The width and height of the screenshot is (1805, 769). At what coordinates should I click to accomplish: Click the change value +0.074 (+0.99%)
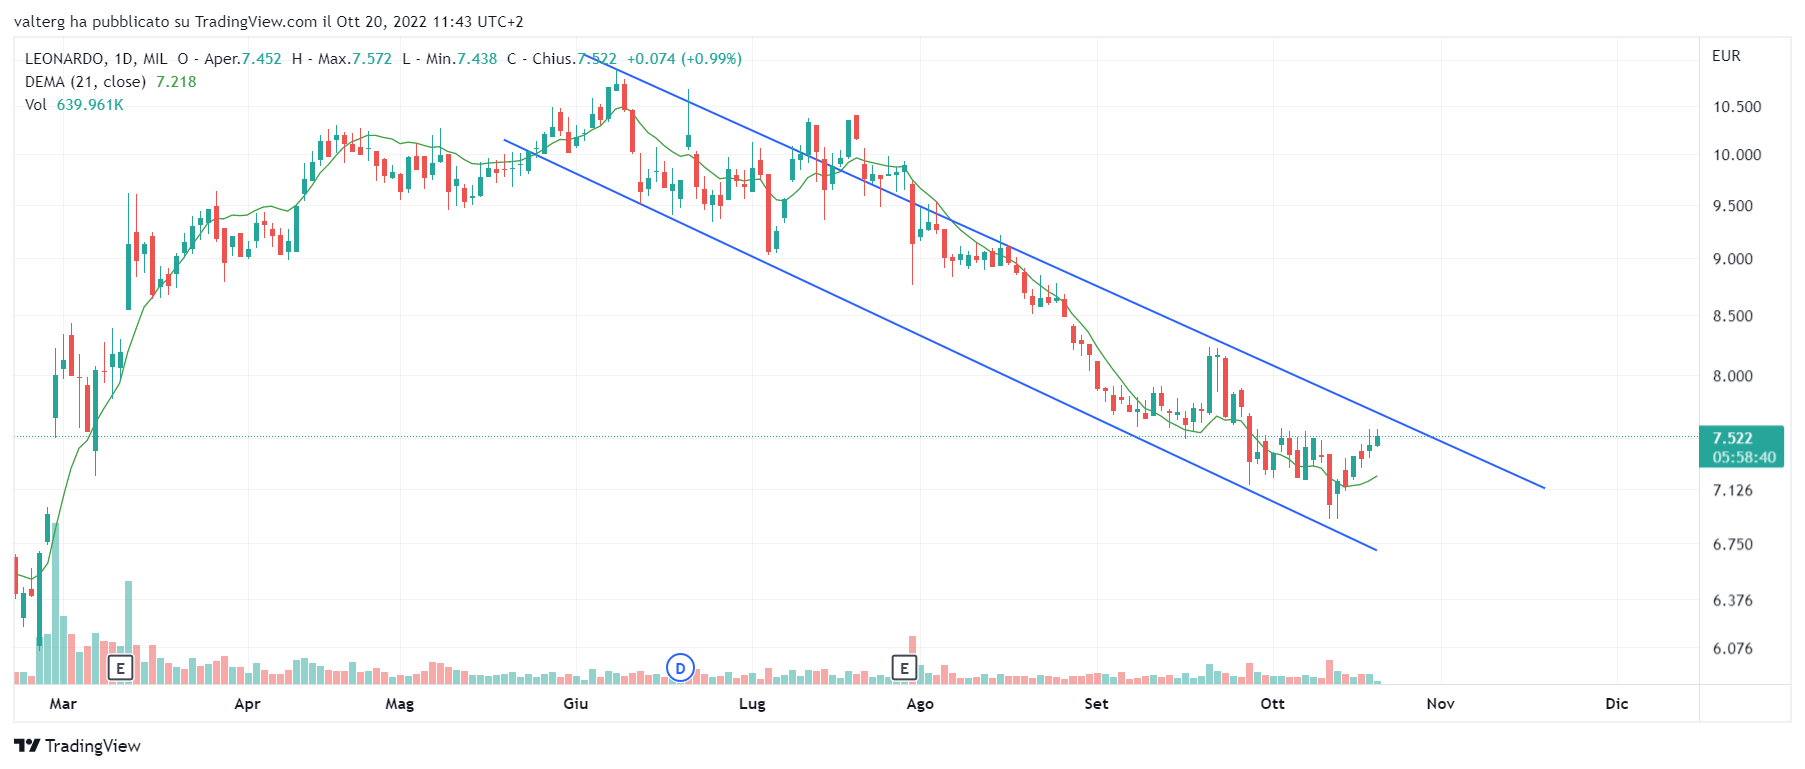[x=685, y=59]
